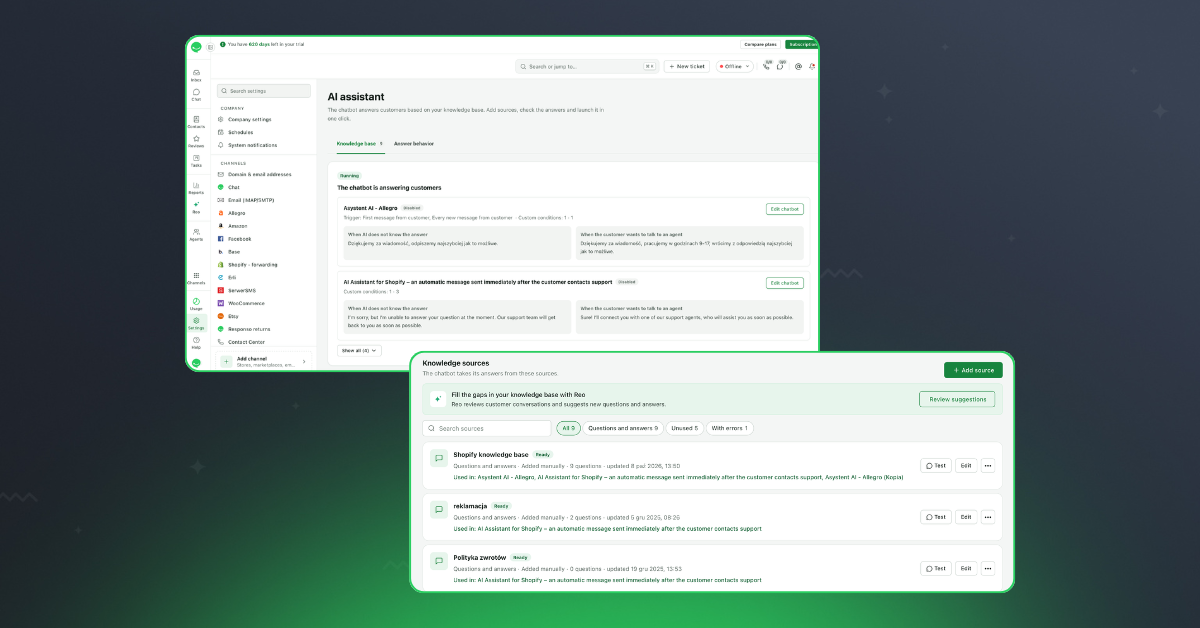Screen dimensions: 1200x628
Task: Open the Reo sparkle icon in the left rail
Action: pos(196,206)
